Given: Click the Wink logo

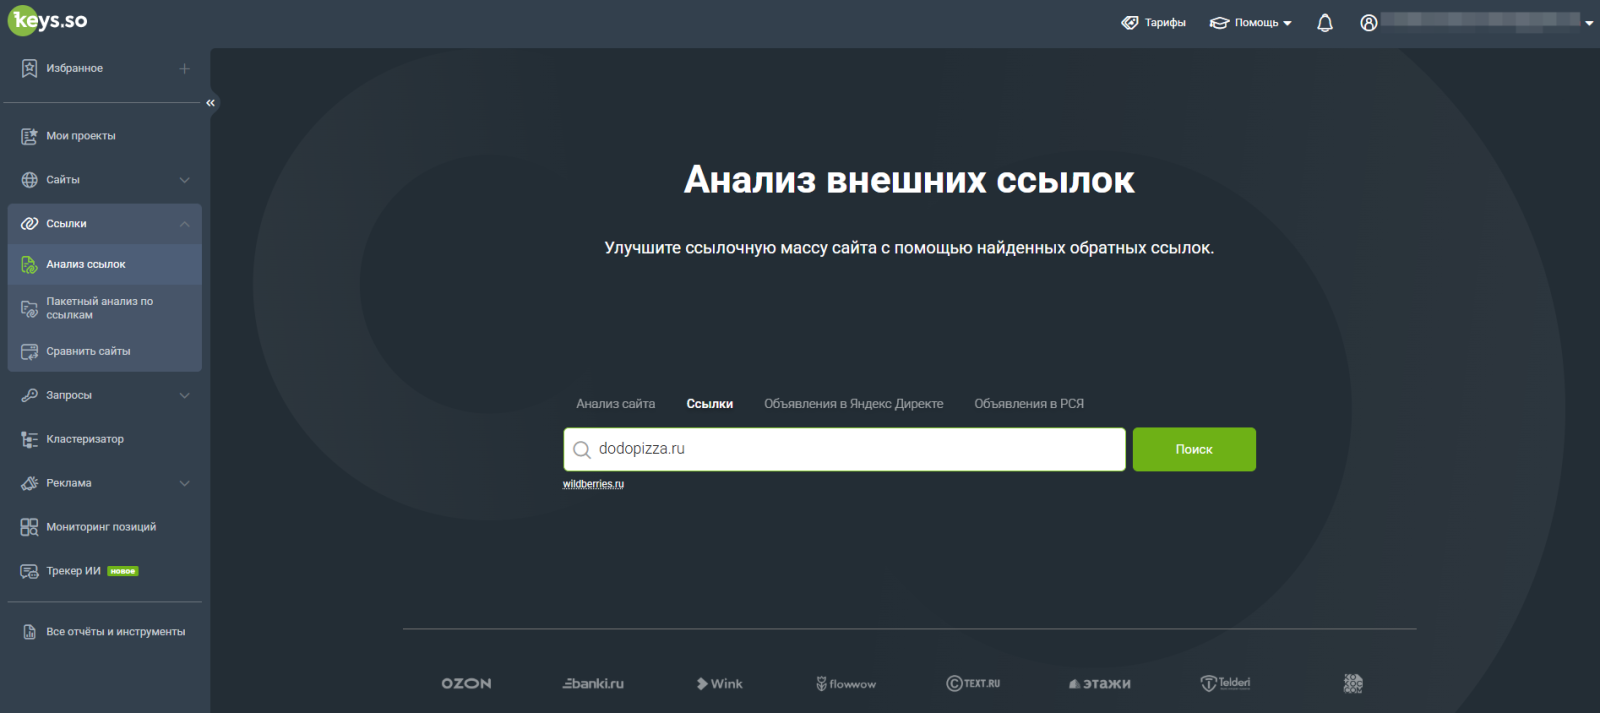Looking at the screenshot, I should tap(720, 684).
